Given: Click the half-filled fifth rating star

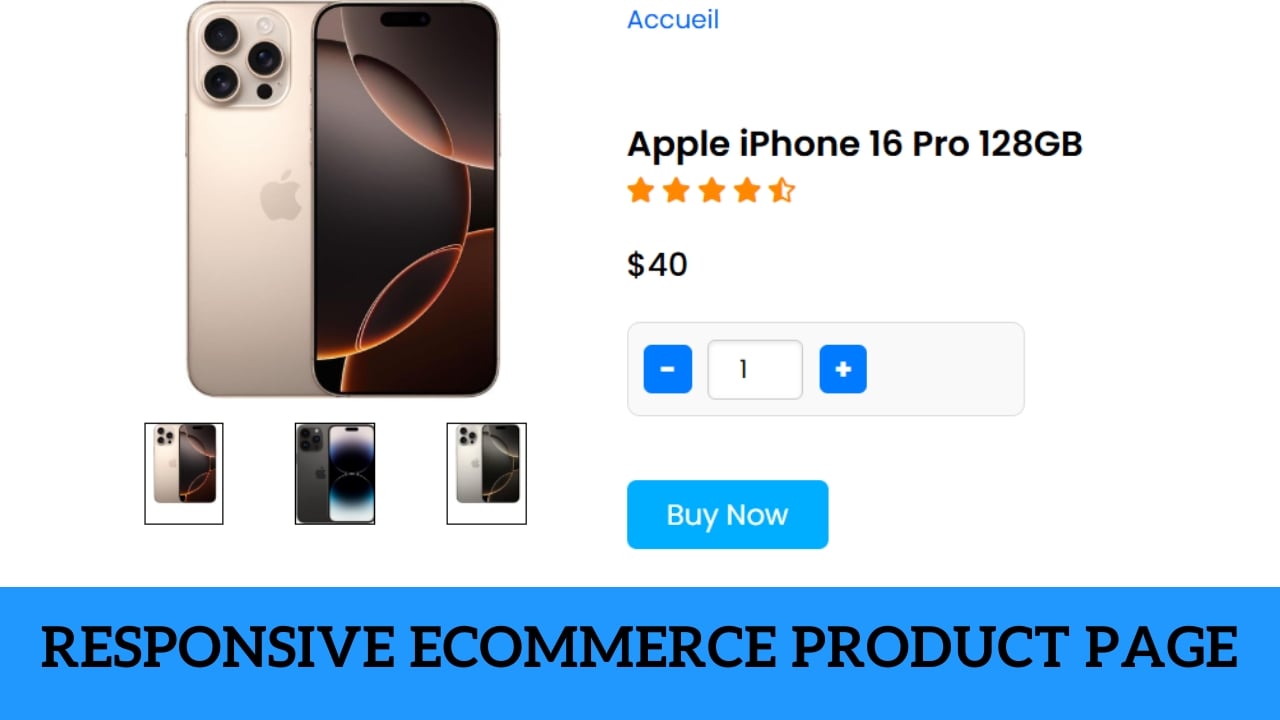Looking at the screenshot, I should click(x=782, y=190).
